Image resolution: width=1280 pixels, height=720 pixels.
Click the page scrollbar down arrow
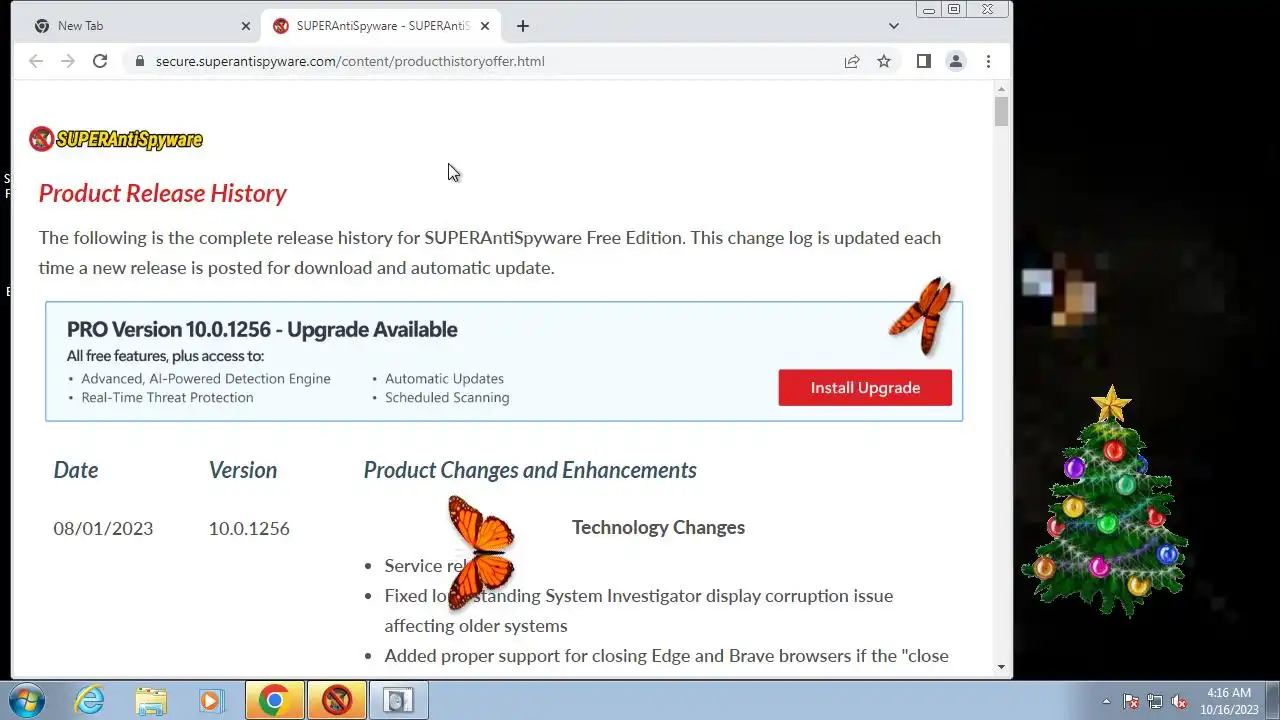1002,667
